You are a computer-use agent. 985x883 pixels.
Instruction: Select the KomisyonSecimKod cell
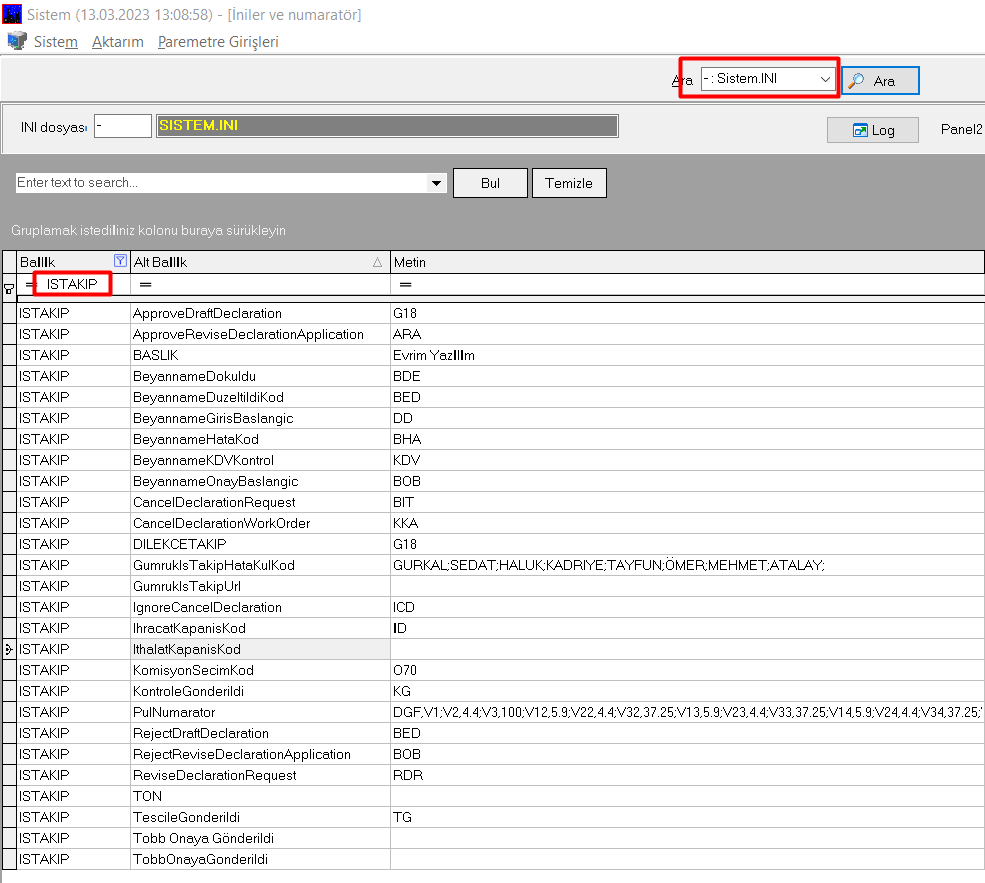pos(261,670)
